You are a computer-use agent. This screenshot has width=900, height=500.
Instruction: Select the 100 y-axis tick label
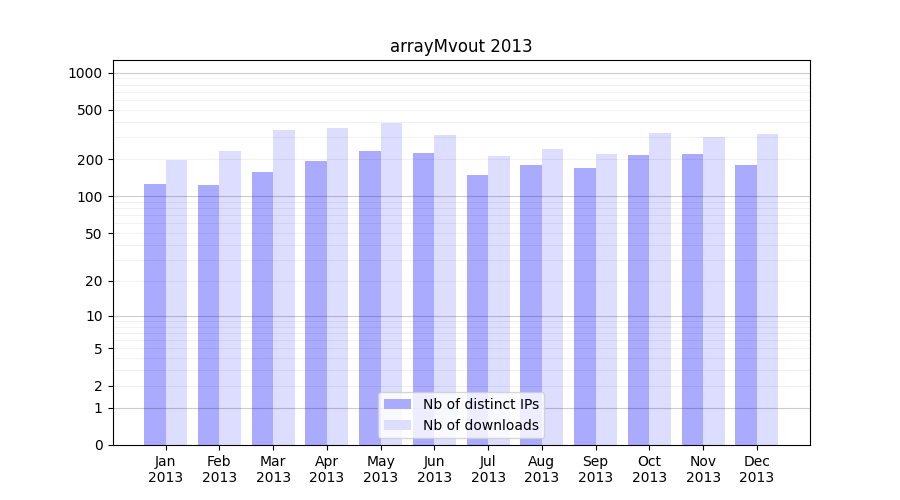coord(89,197)
